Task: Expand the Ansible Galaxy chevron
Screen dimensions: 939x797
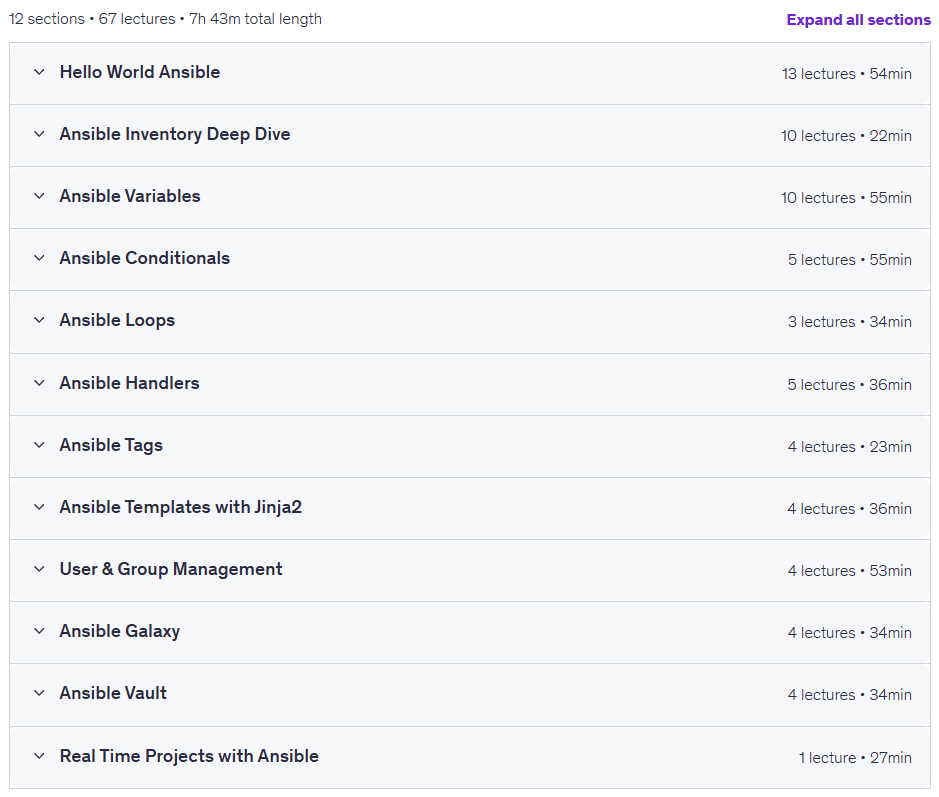Action: pyautogui.click(x=40, y=631)
